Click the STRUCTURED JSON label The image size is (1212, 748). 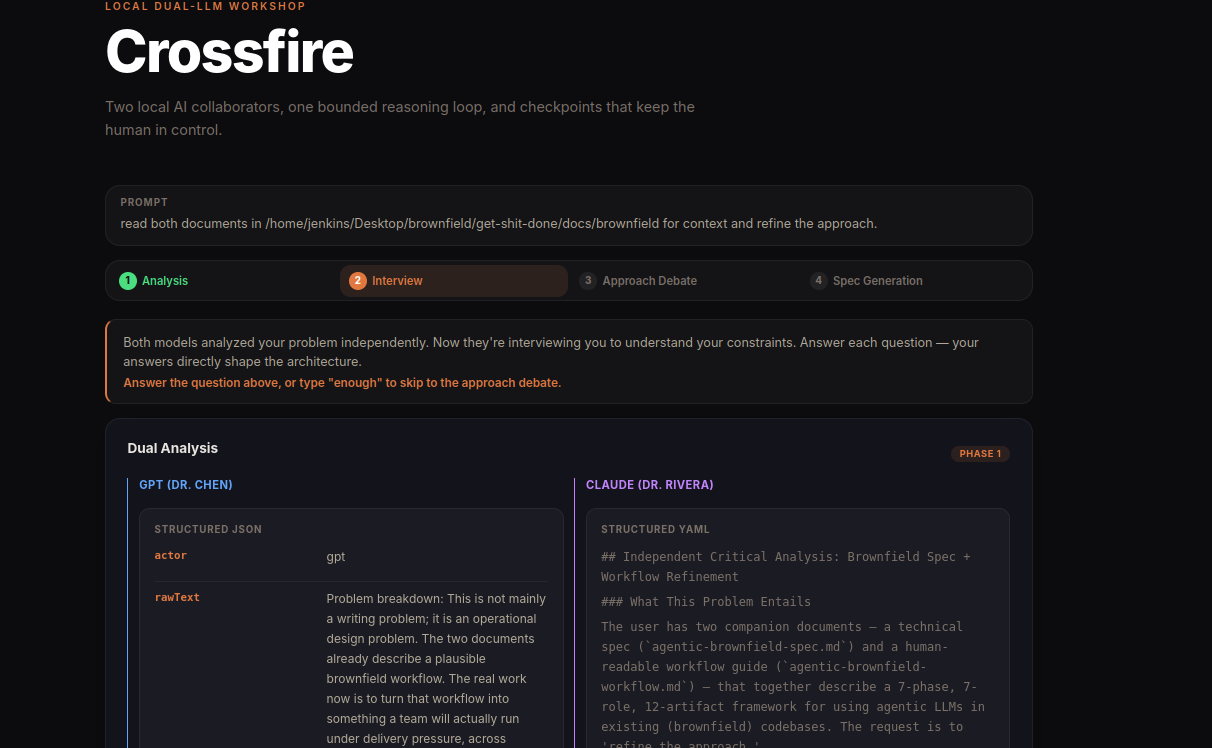click(208, 529)
